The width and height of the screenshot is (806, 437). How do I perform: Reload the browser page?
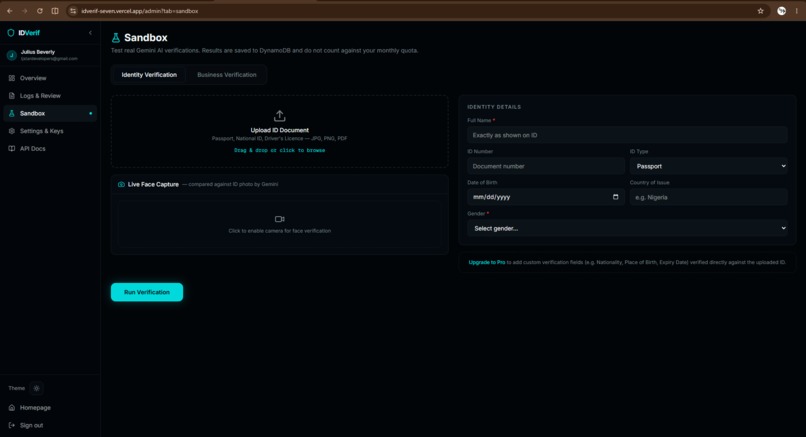tap(40, 11)
